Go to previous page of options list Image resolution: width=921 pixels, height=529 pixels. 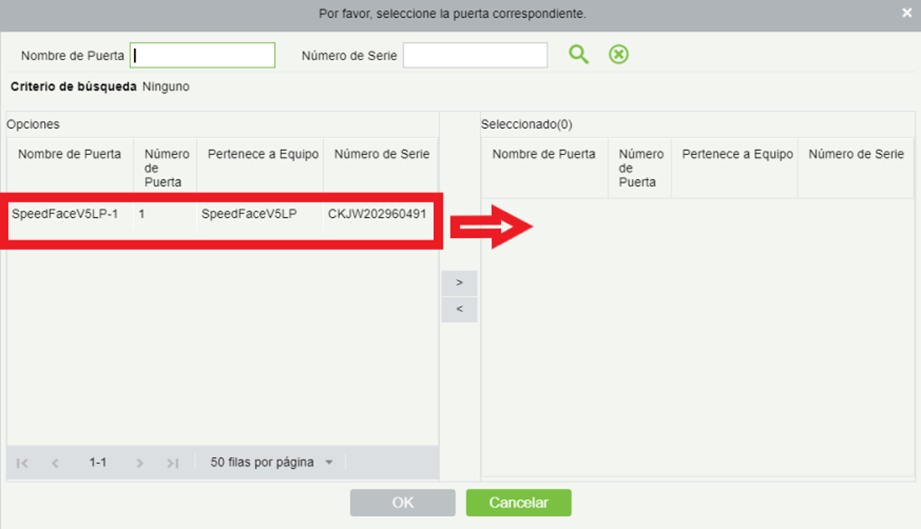point(55,463)
